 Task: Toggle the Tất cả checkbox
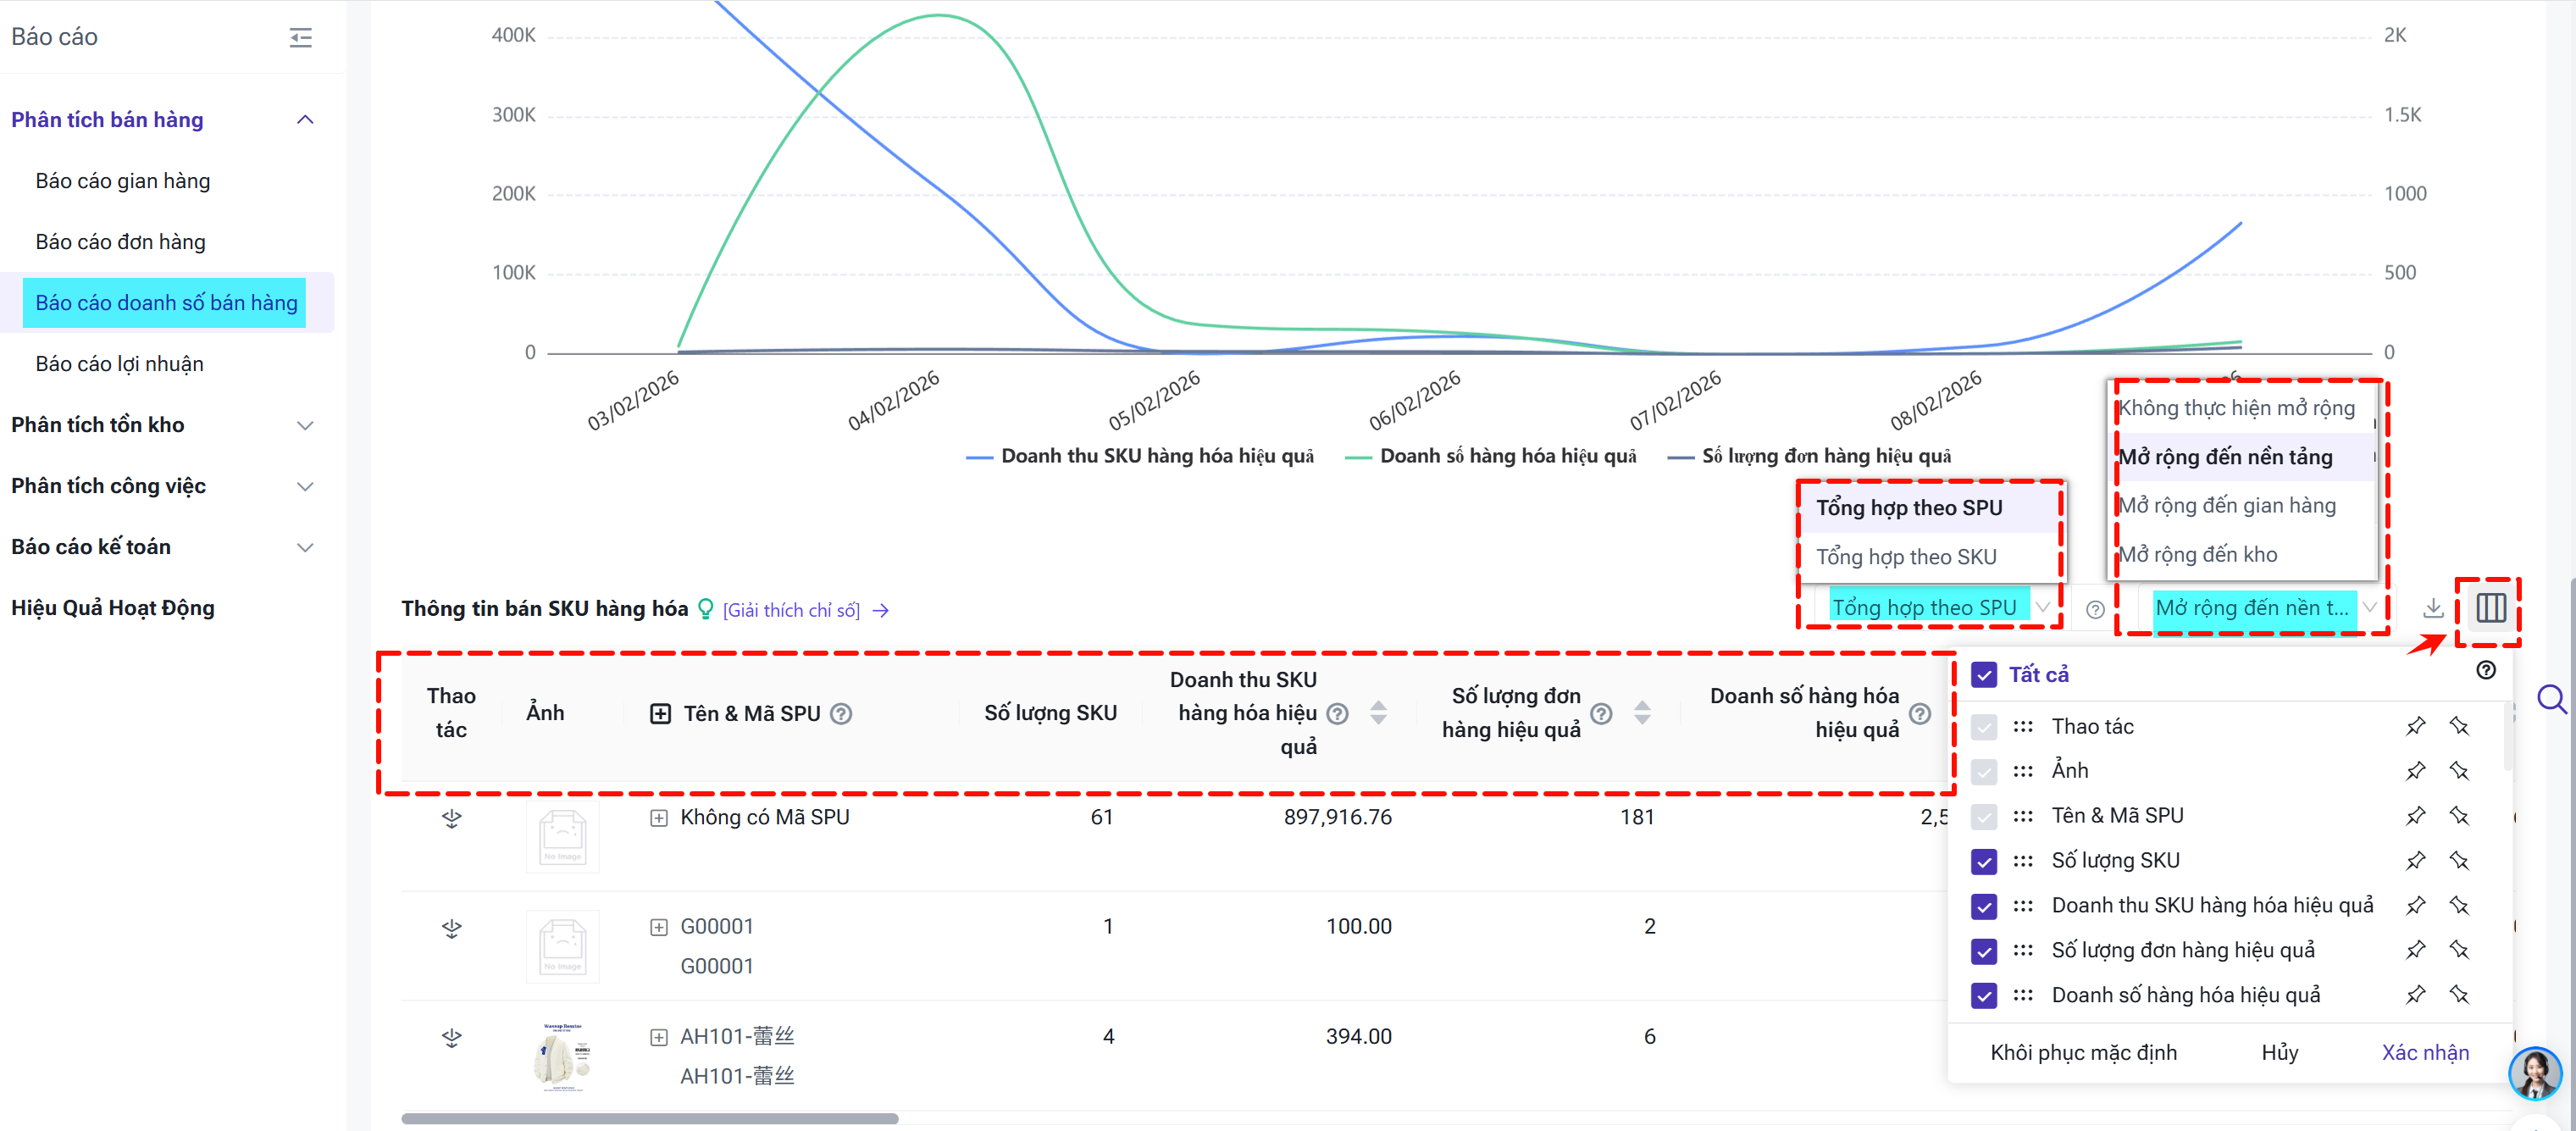1984,675
